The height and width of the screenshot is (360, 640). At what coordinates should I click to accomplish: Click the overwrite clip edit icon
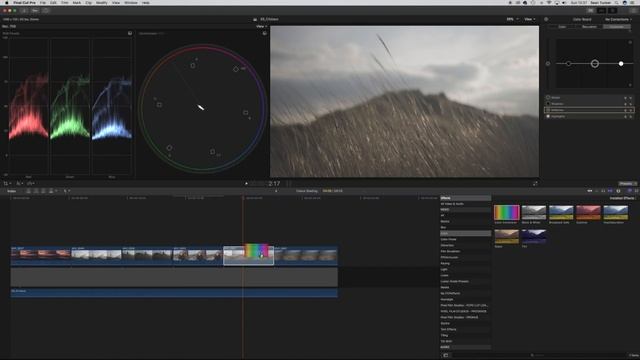[51, 191]
